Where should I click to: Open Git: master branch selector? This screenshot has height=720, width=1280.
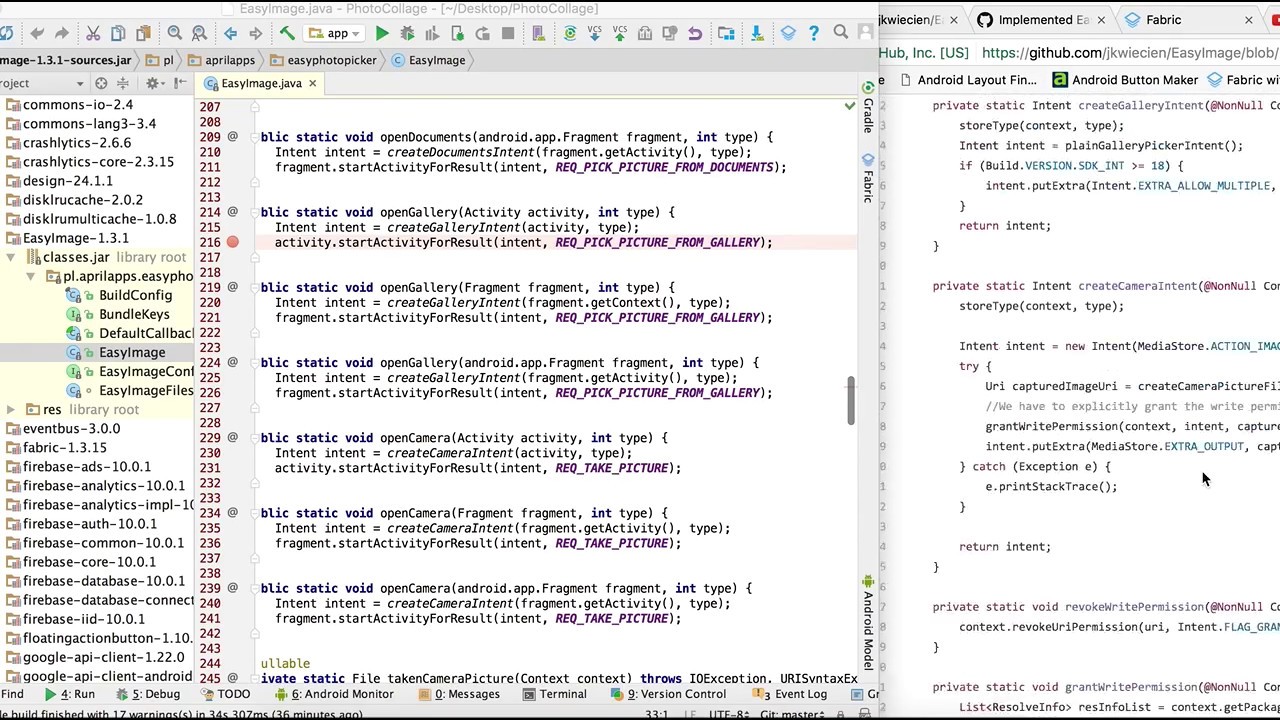pos(792,714)
